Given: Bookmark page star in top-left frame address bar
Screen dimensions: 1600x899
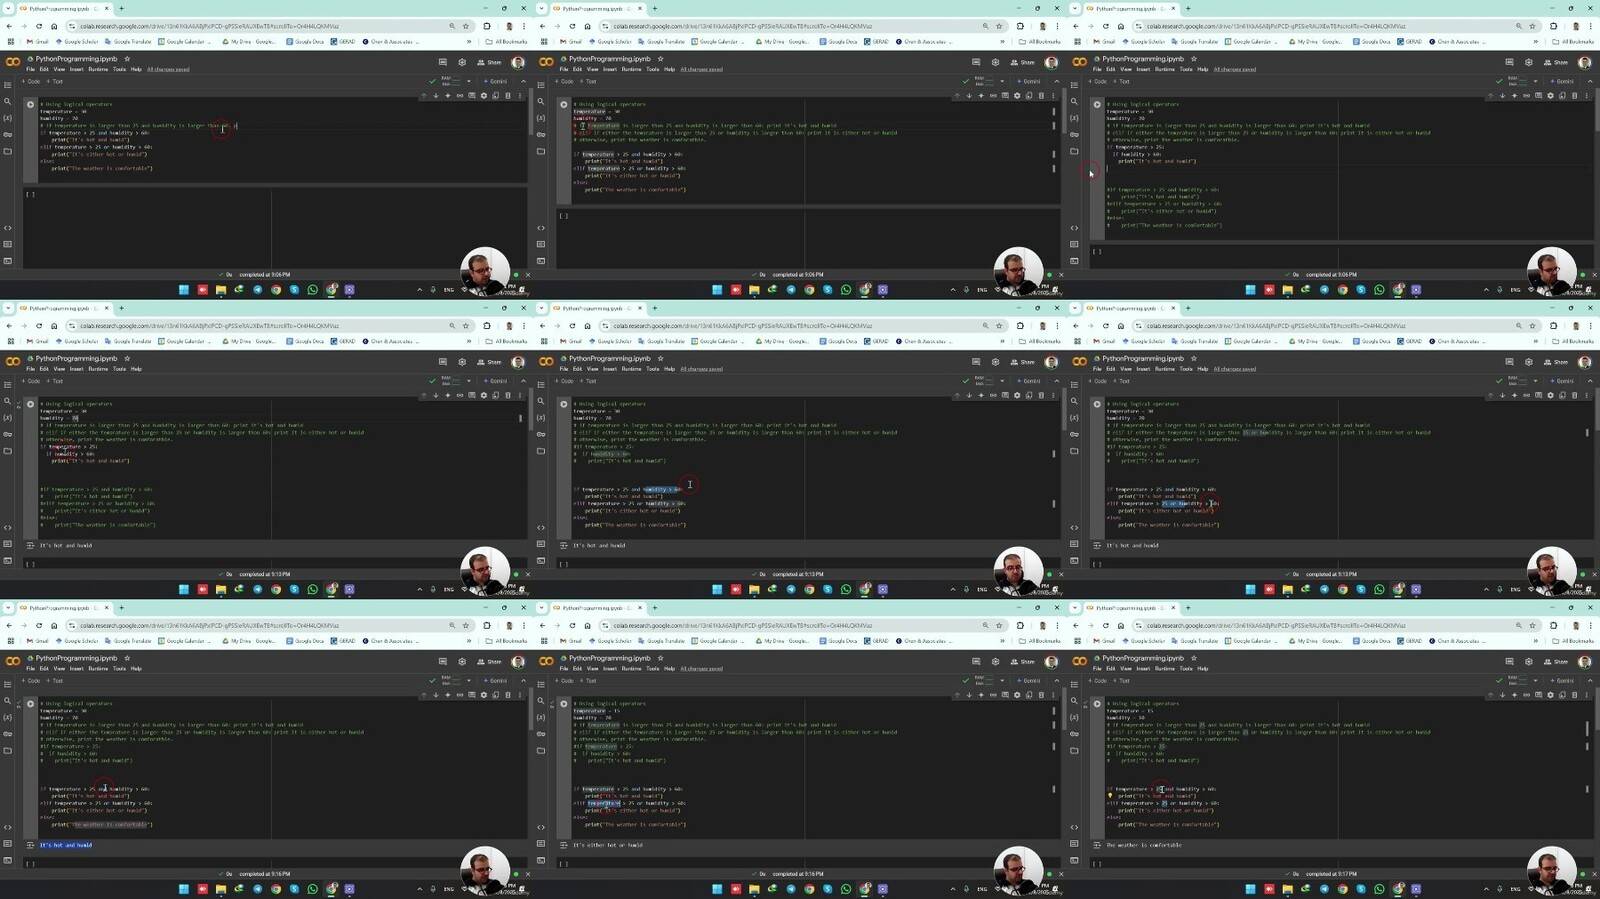Looking at the screenshot, I should [x=465, y=26].
